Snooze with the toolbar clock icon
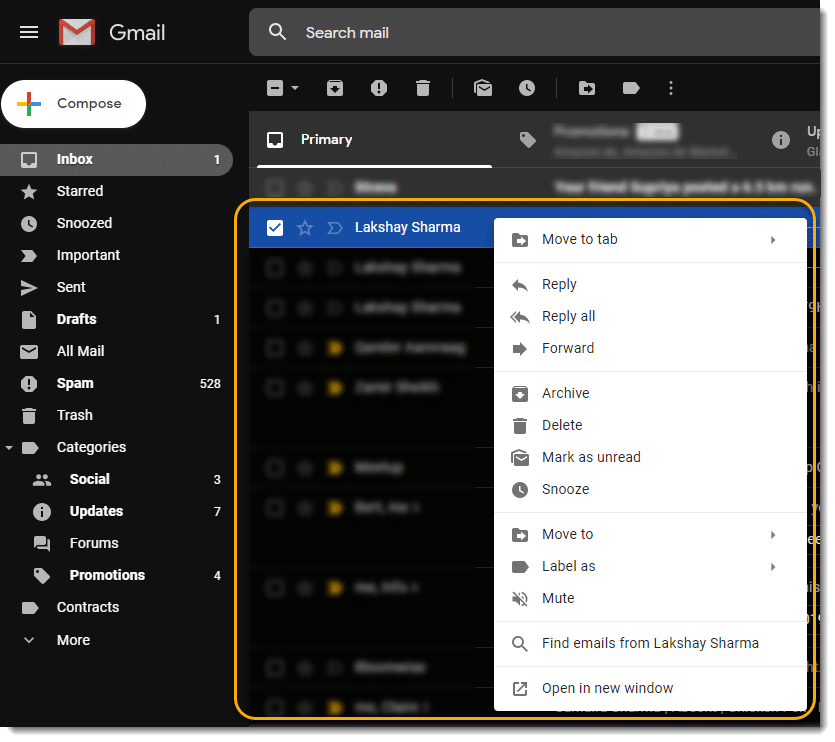The width and height of the screenshot is (835, 742). point(527,88)
